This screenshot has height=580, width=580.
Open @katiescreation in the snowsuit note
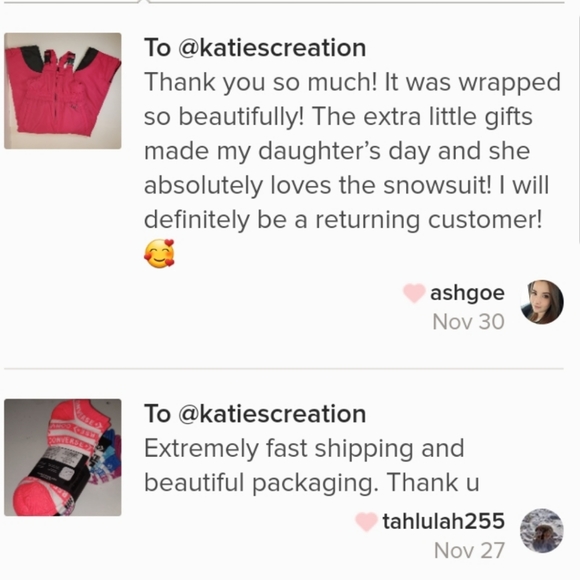pos(272,48)
